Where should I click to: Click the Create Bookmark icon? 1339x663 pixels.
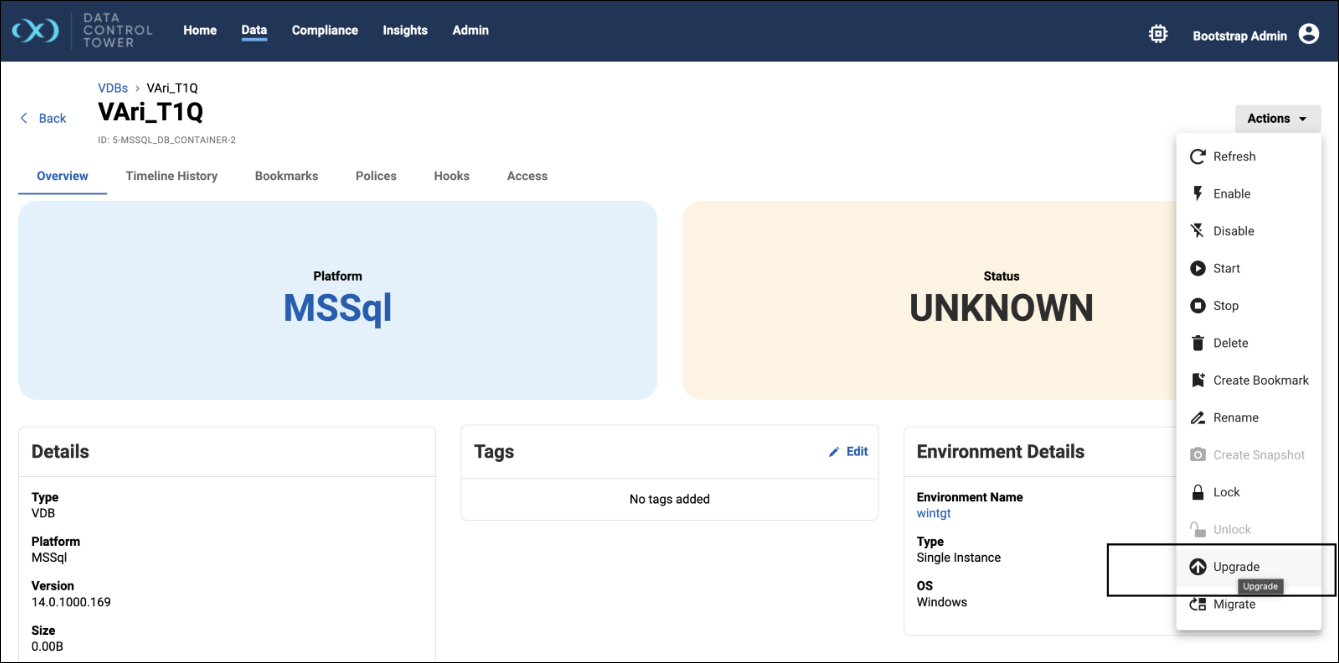point(1197,380)
